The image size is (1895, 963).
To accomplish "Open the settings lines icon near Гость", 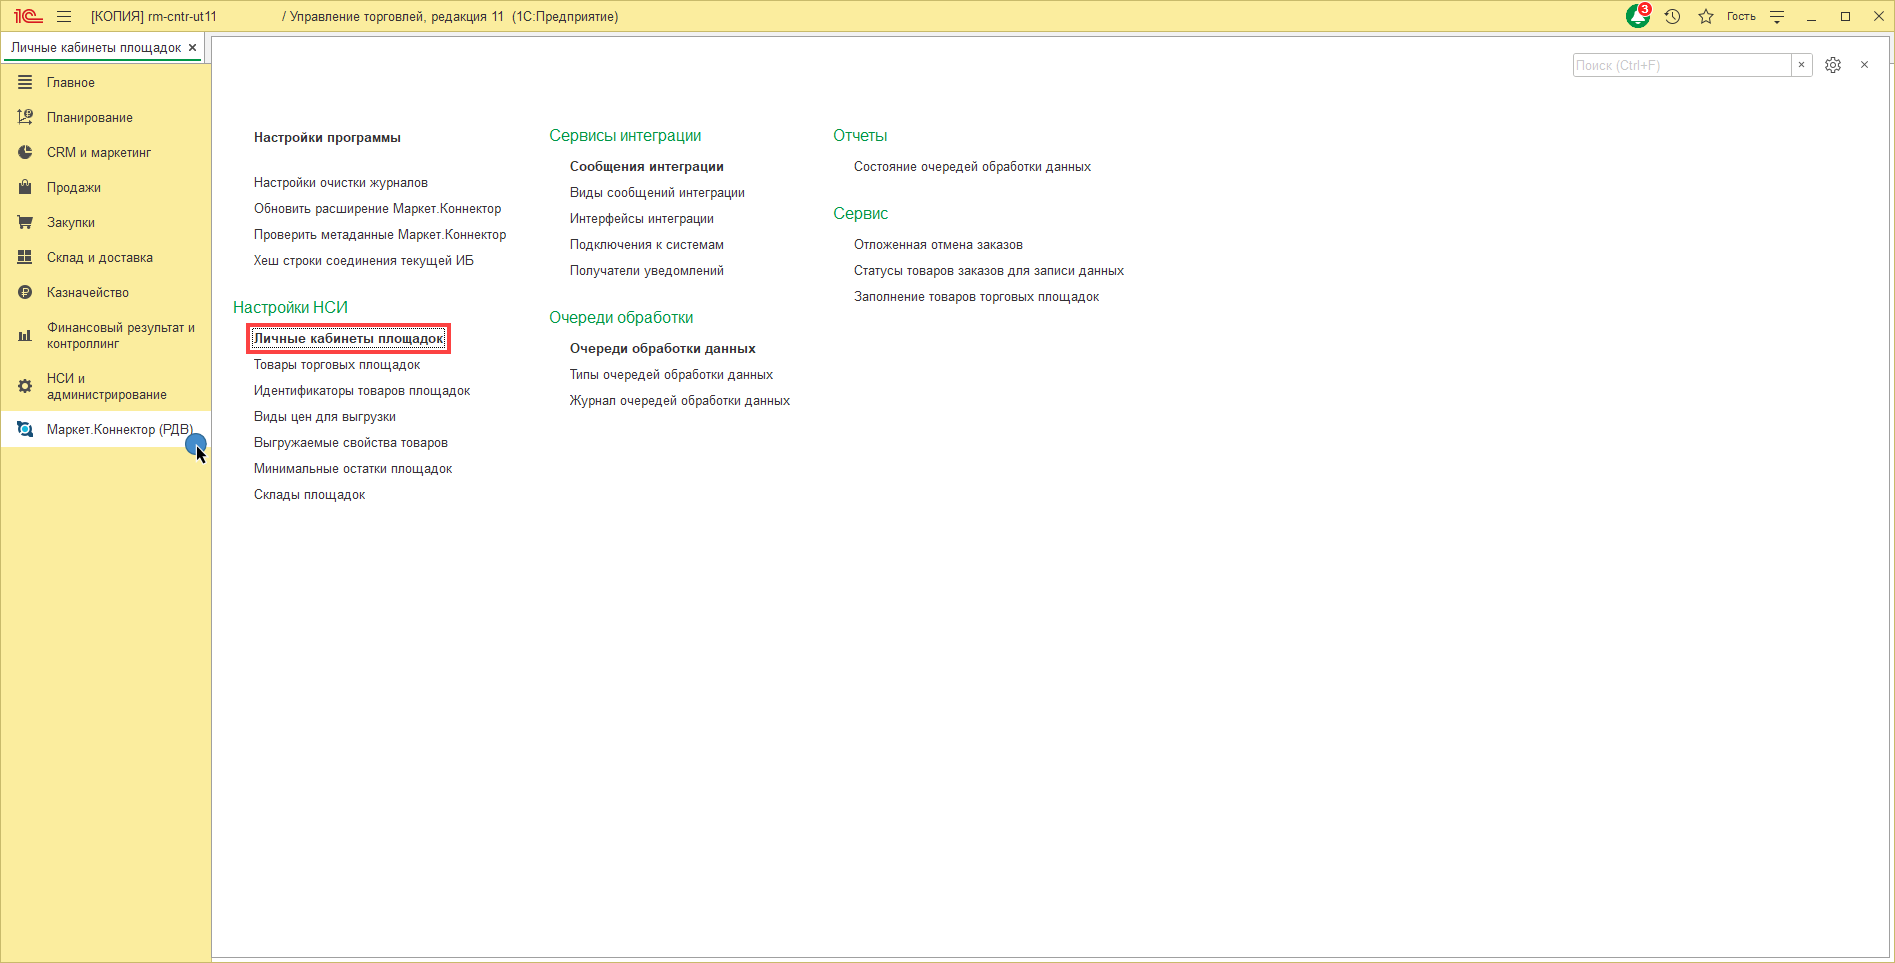I will tap(1777, 16).
